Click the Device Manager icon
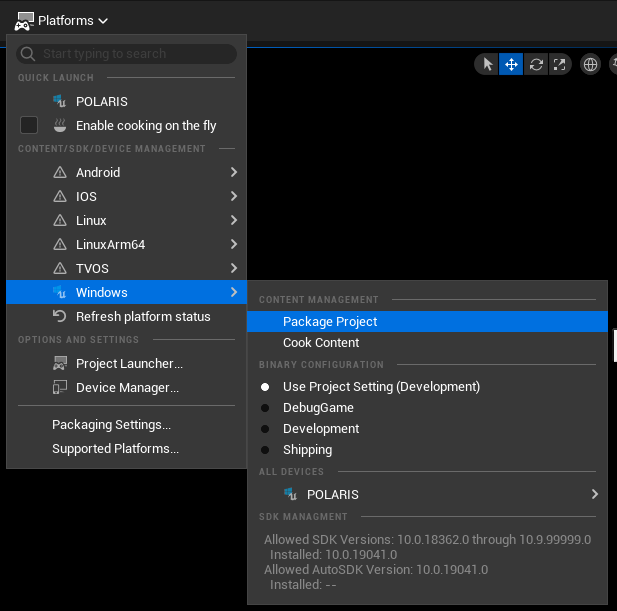 click(59, 388)
